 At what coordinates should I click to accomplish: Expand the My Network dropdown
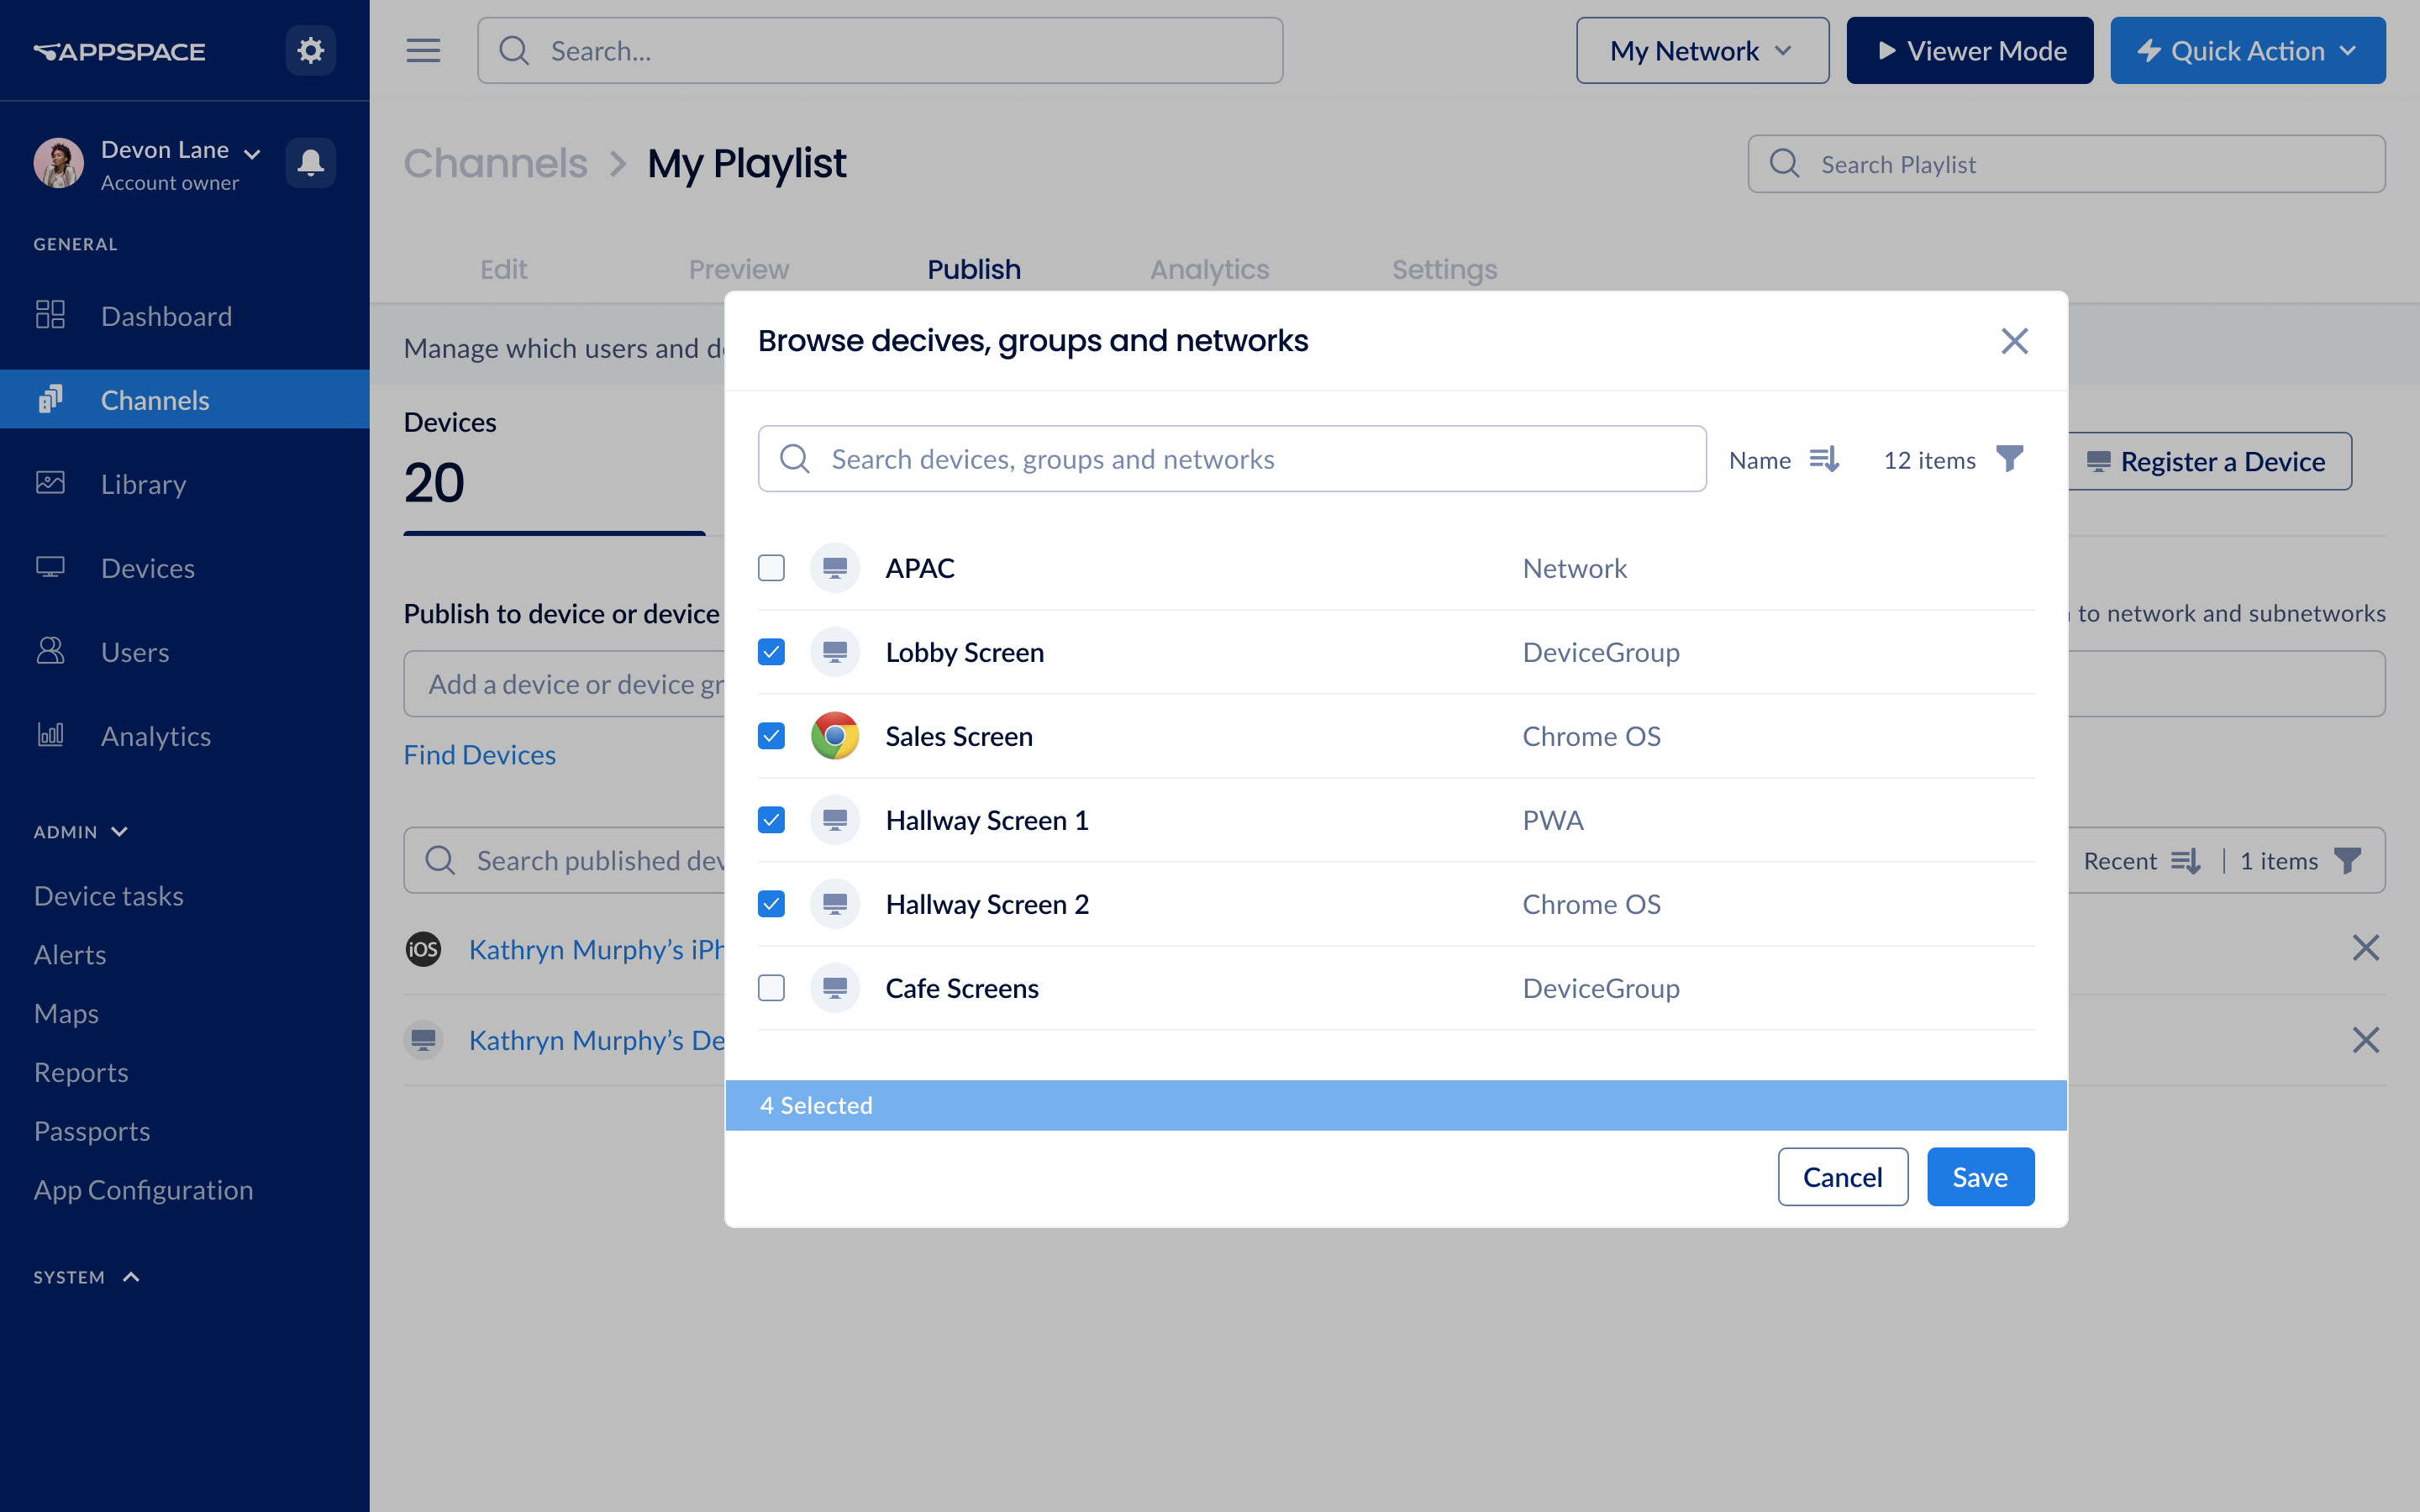pyautogui.click(x=1699, y=49)
